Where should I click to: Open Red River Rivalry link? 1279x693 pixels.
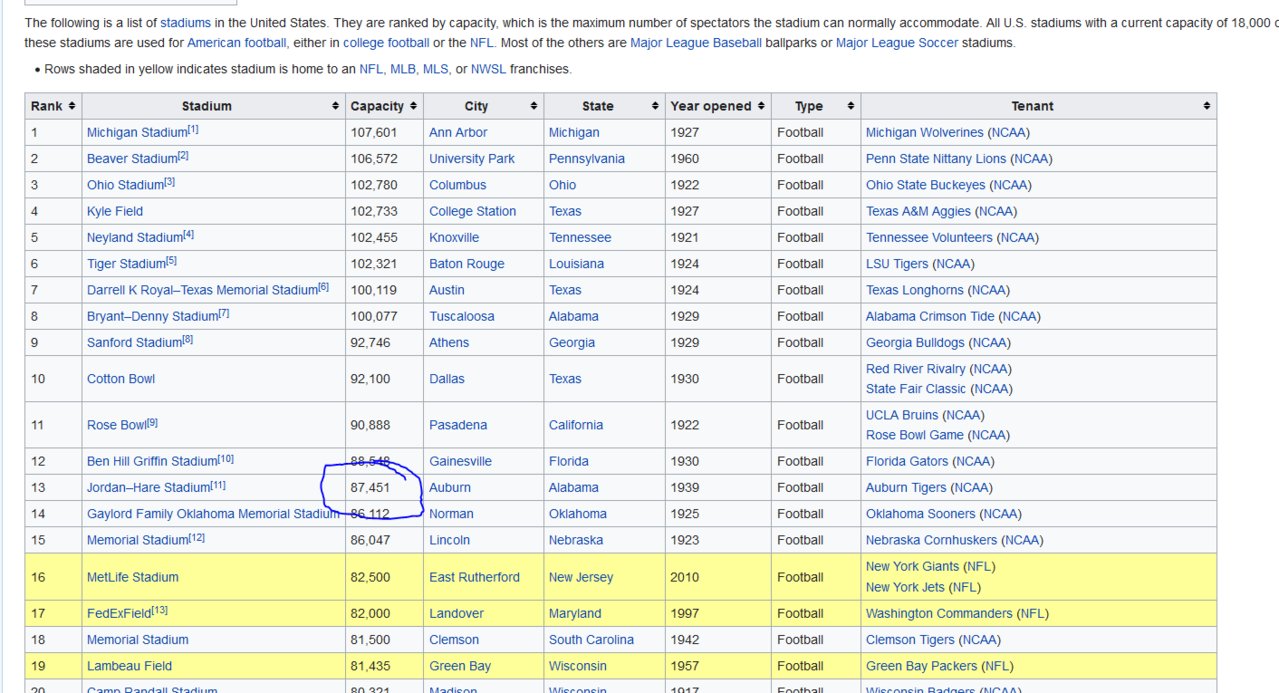917,369
